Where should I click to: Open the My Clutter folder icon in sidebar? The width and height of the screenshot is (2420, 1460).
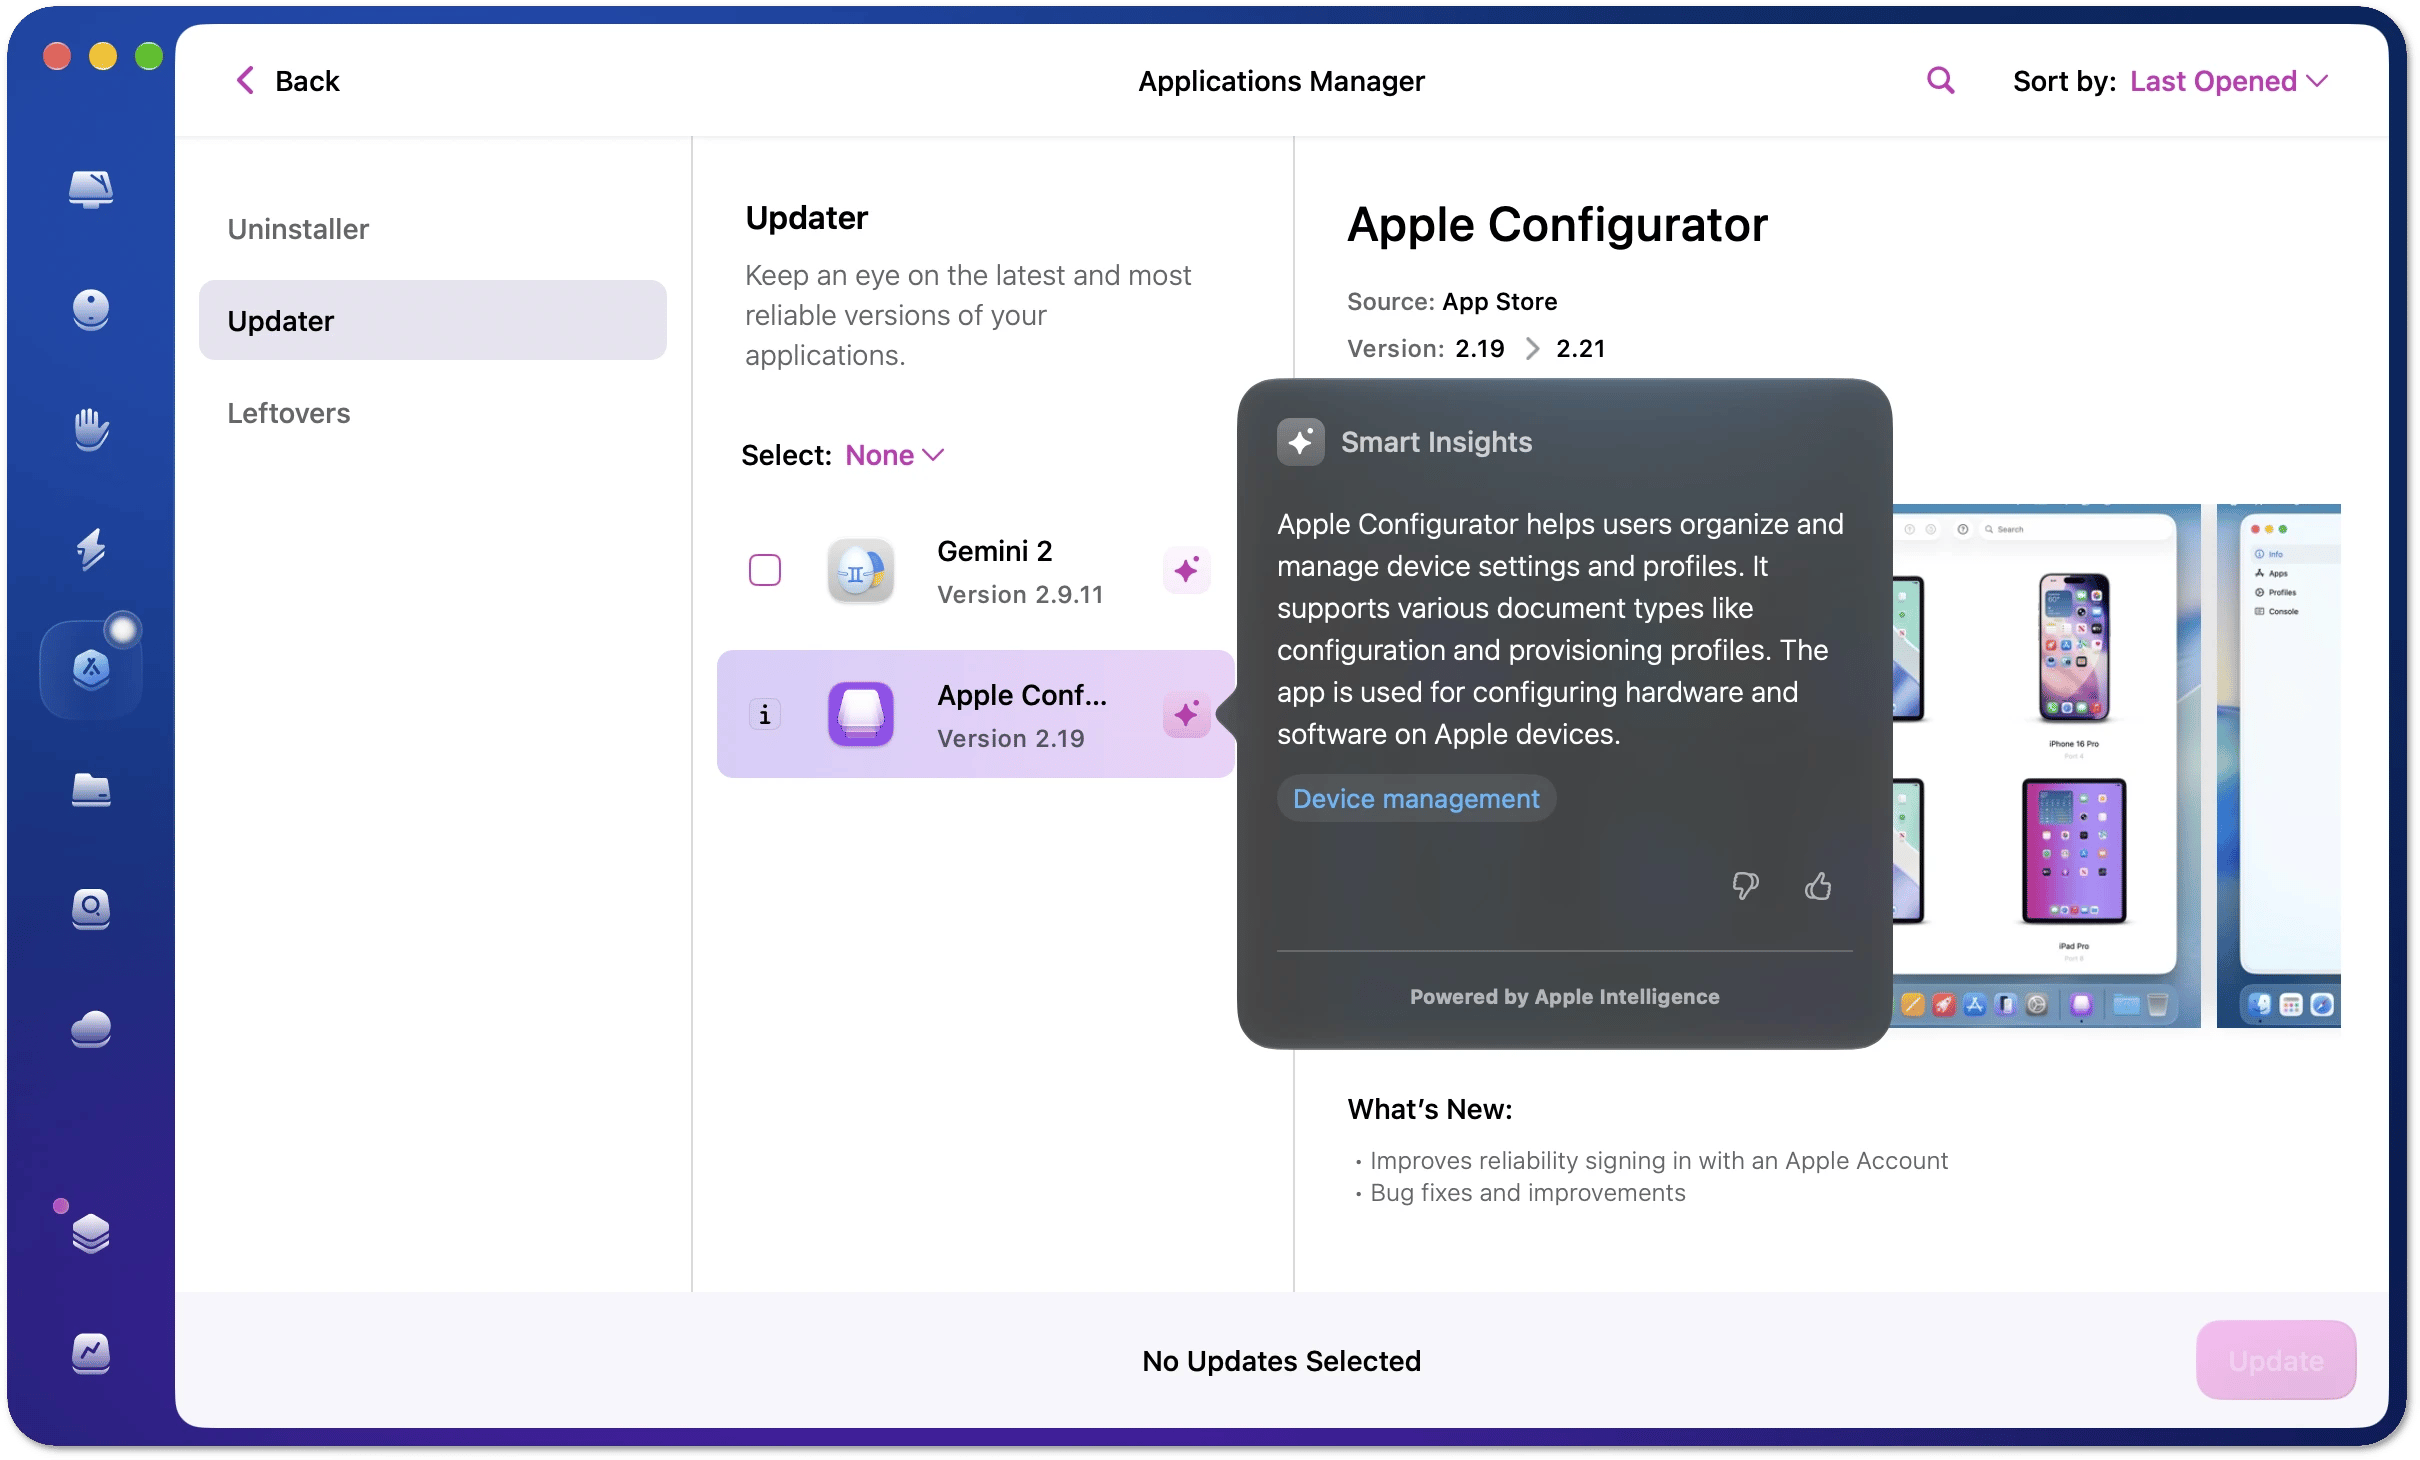point(91,789)
